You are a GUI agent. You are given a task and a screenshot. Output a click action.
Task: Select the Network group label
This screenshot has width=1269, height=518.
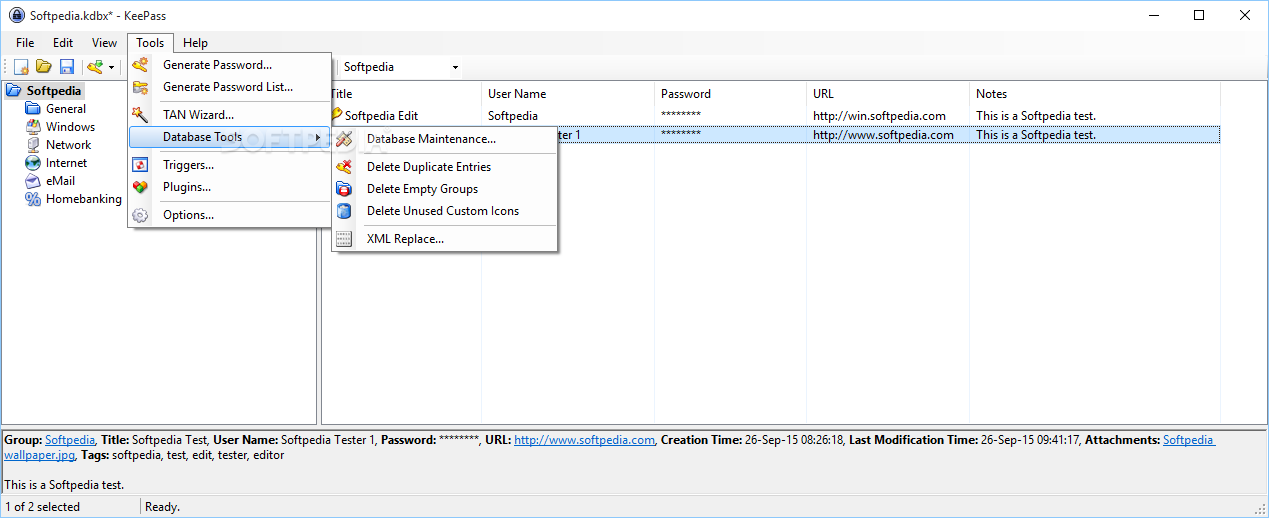click(69, 145)
